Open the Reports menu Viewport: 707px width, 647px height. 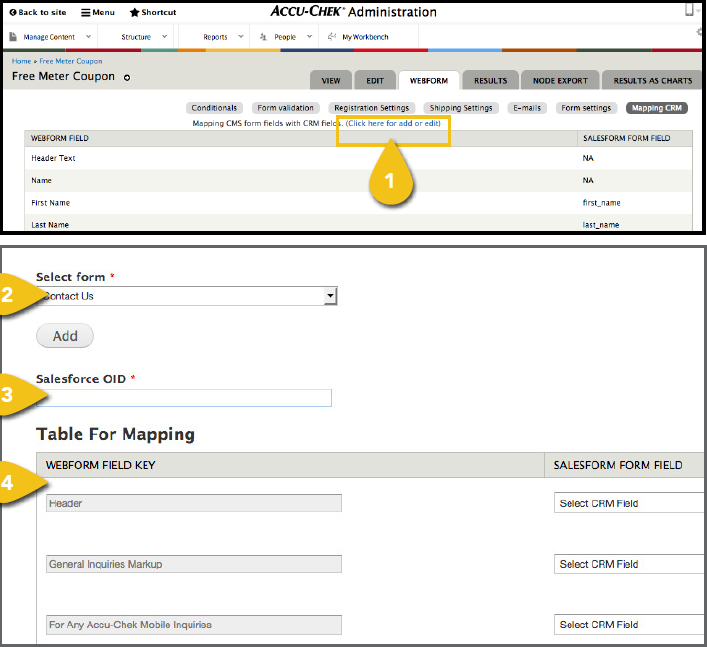pos(215,37)
